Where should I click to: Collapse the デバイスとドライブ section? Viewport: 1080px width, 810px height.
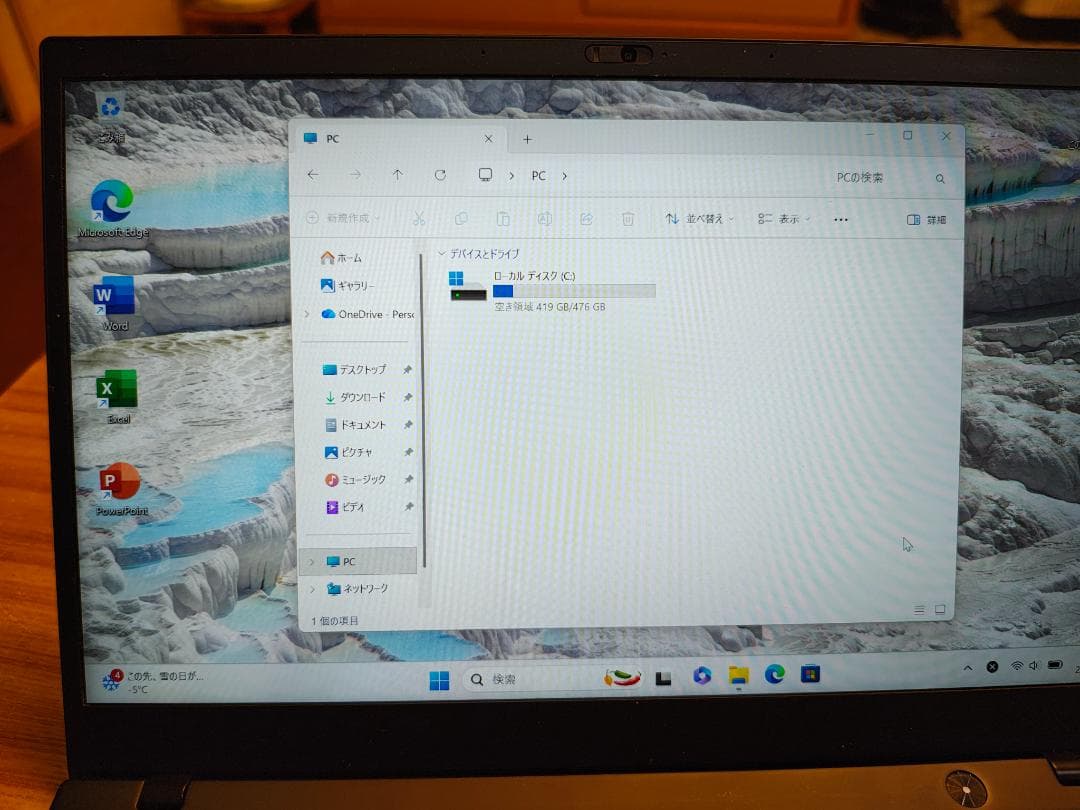click(440, 253)
